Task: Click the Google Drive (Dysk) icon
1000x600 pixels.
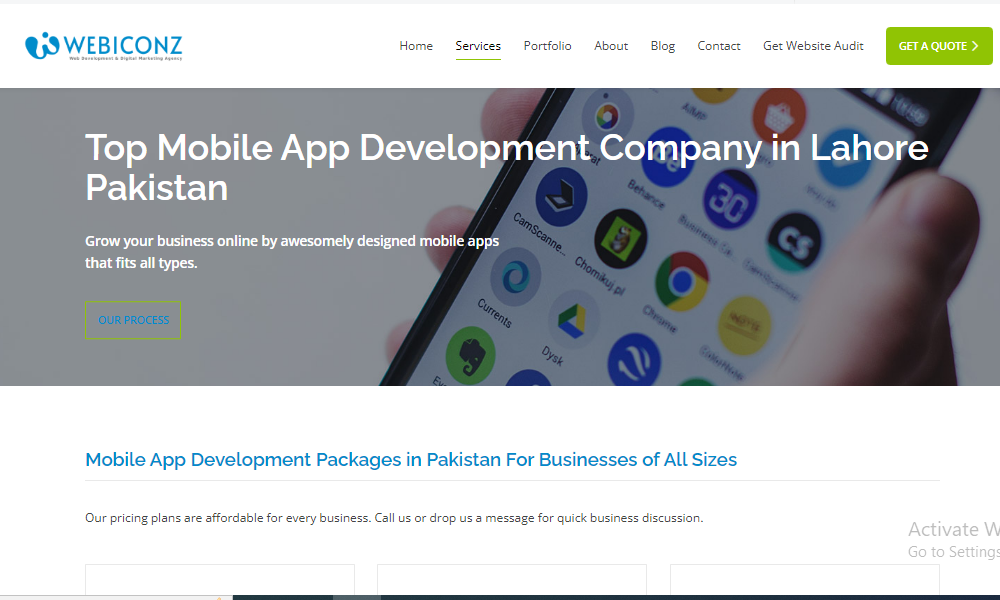Action: [x=575, y=319]
